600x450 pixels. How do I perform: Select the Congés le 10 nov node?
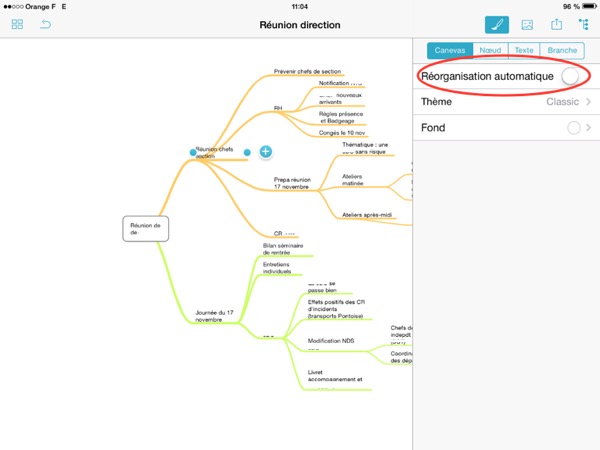coord(341,133)
